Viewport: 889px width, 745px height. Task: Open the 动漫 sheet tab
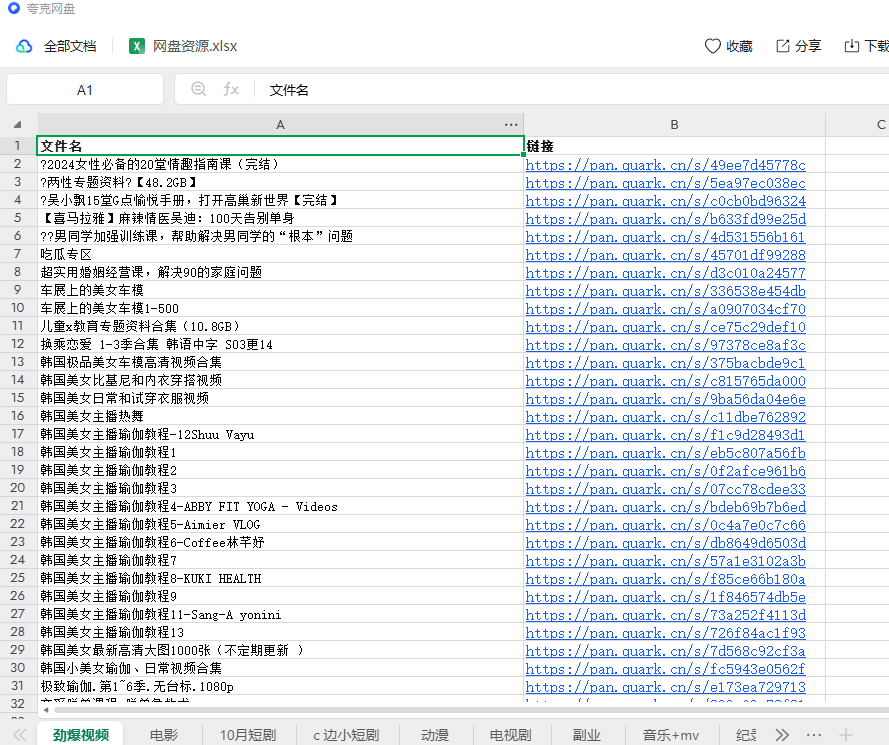[434, 735]
